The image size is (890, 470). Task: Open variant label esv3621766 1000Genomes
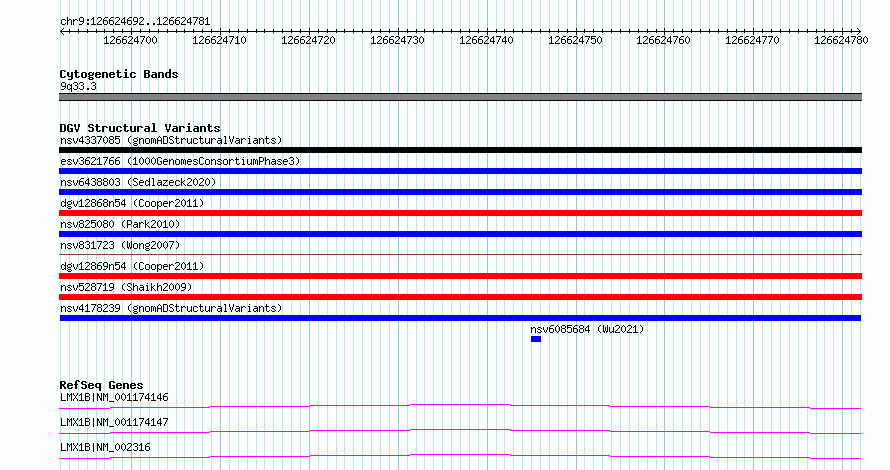click(180, 161)
